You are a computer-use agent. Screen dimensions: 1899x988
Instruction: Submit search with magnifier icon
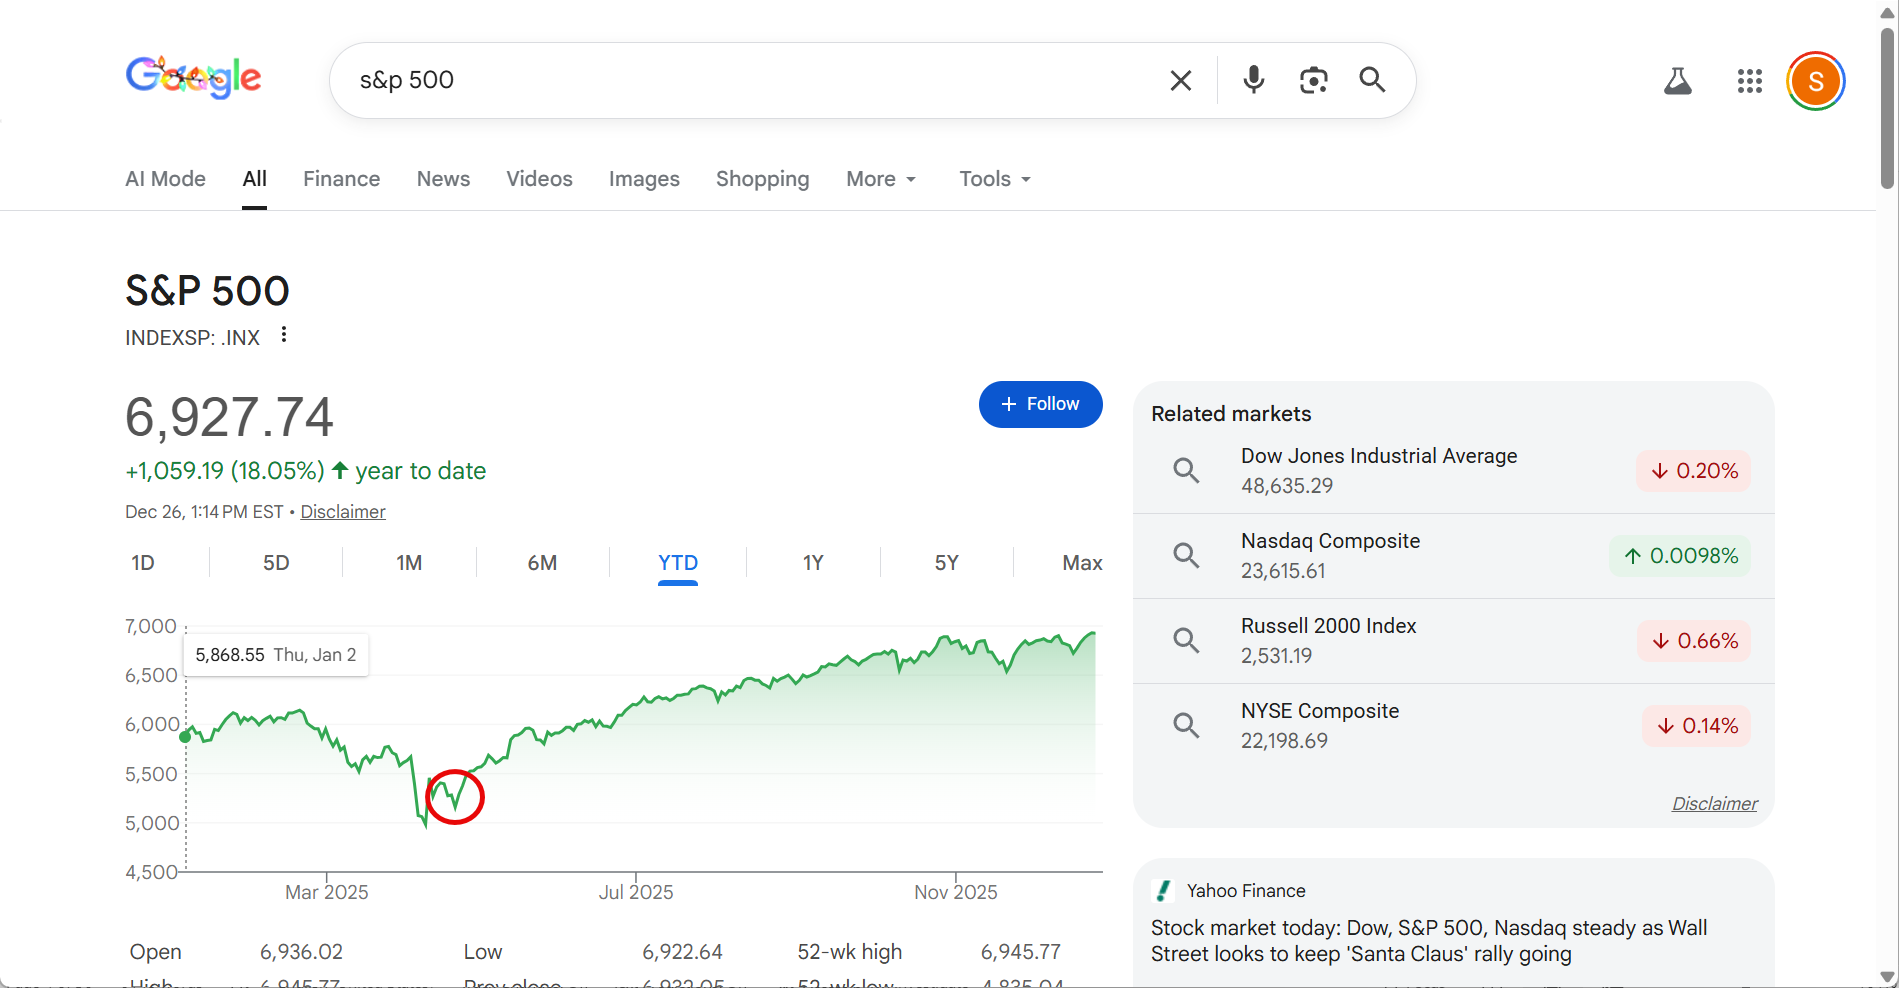(1372, 80)
